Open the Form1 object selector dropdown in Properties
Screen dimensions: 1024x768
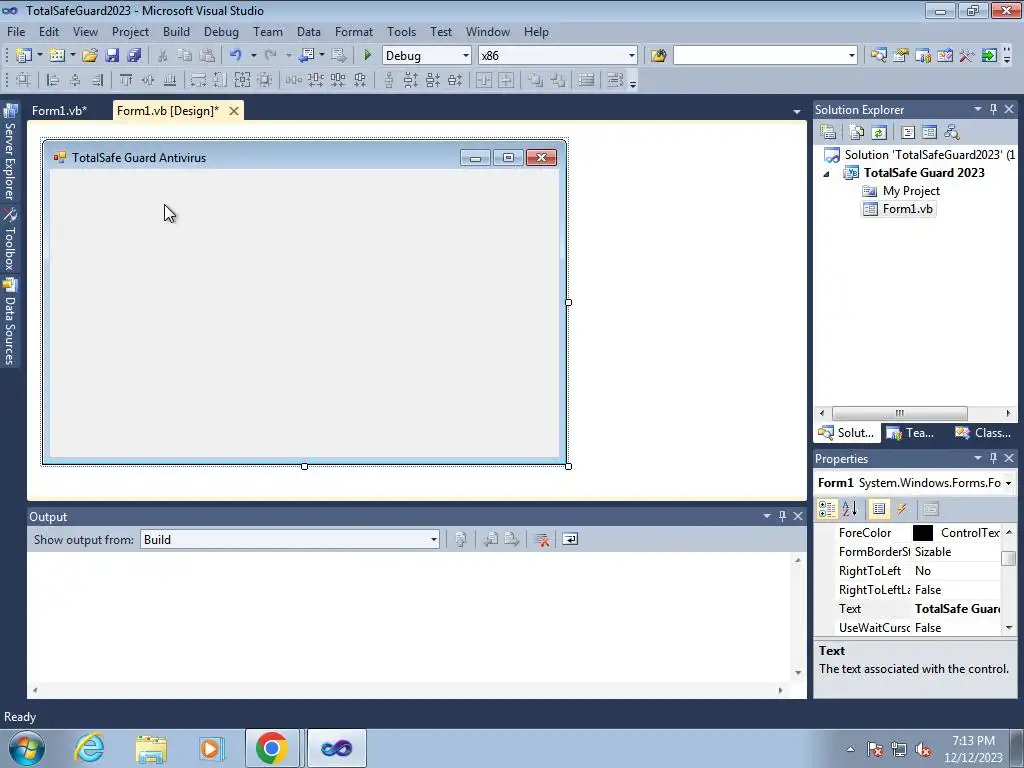pyautogui.click(x=1008, y=483)
